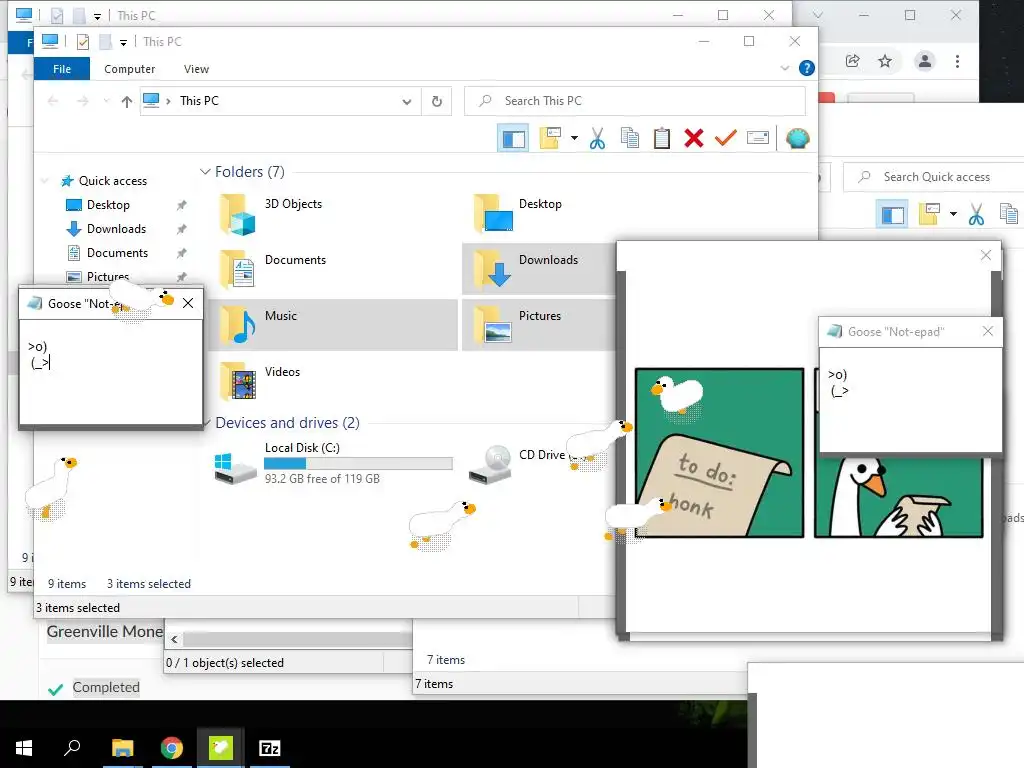This screenshot has width=1024, height=768.
Task: Click the scissors icon in the Quick access window
Action: 976,214
